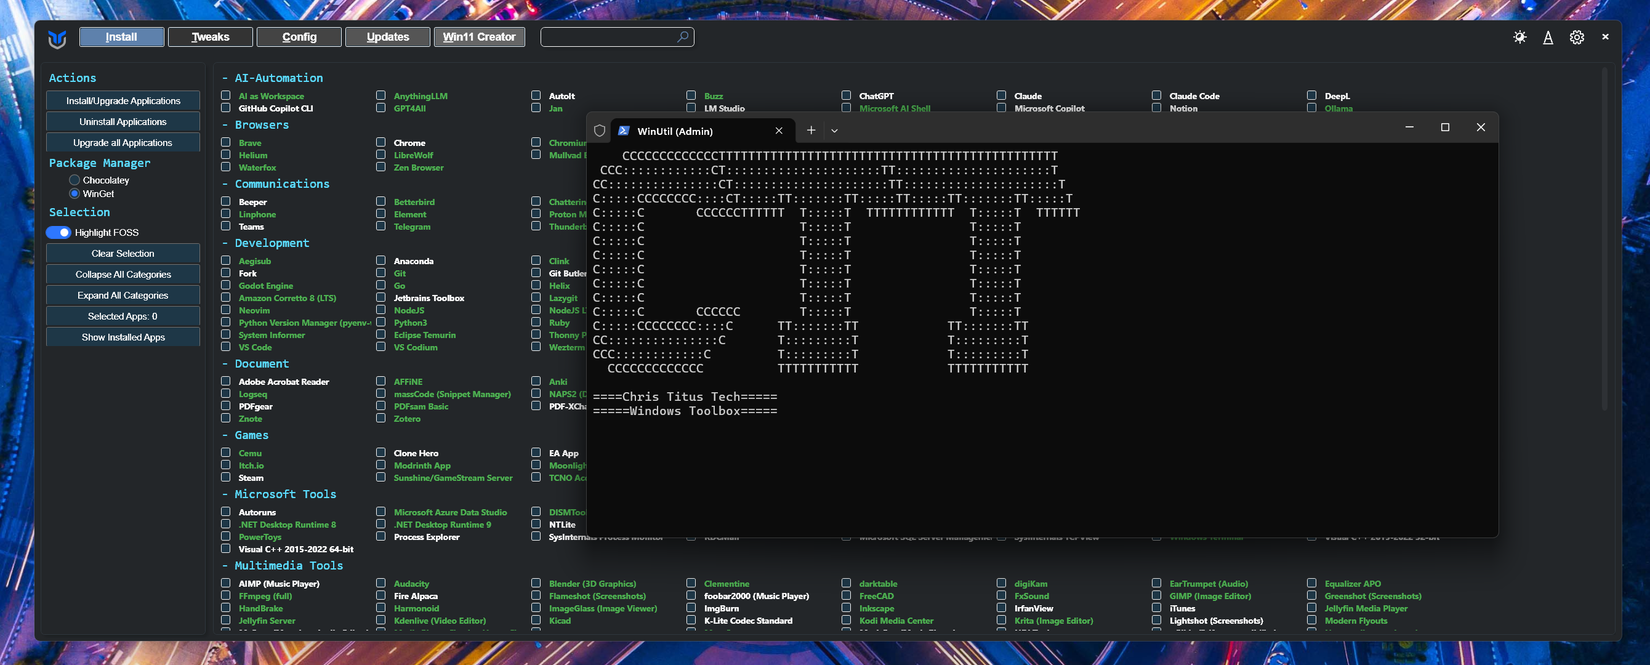This screenshot has height=665, width=1650.
Task: Check the Adobe Acrobat Reader checkbox
Action: point(226,381)
